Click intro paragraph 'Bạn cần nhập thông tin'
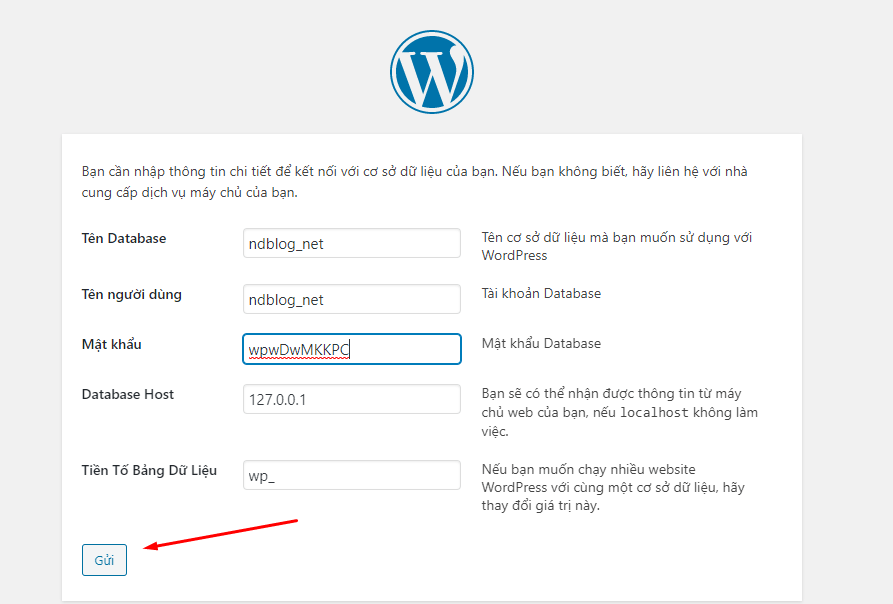 (x=415, y=182)
